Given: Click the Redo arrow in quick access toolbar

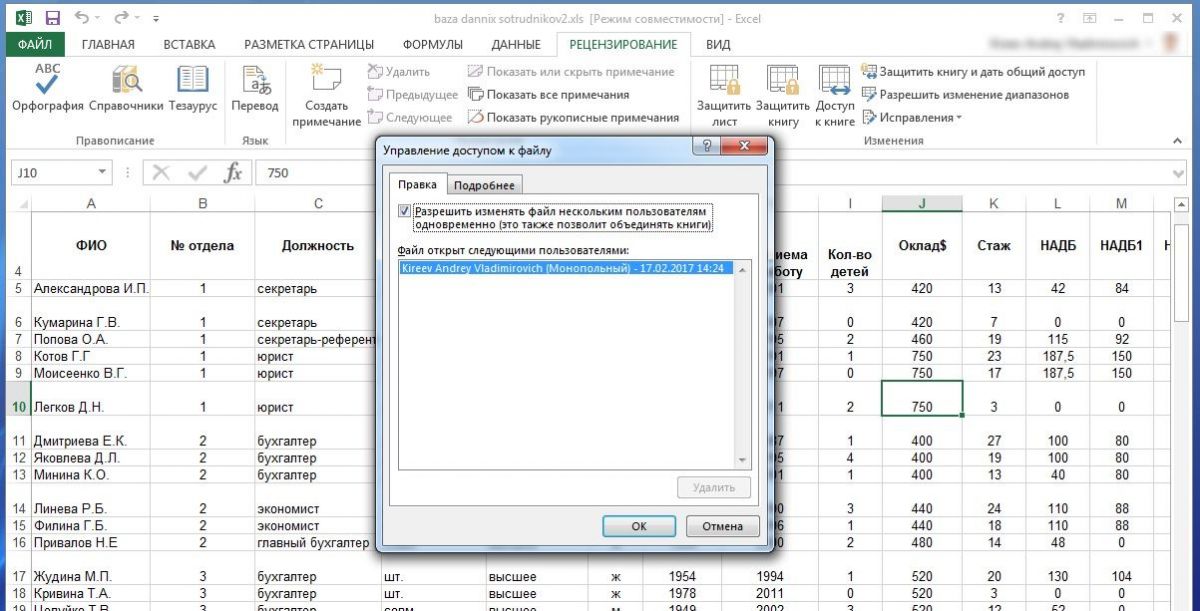Looking at the screenshot, I should tap(121, 18).
